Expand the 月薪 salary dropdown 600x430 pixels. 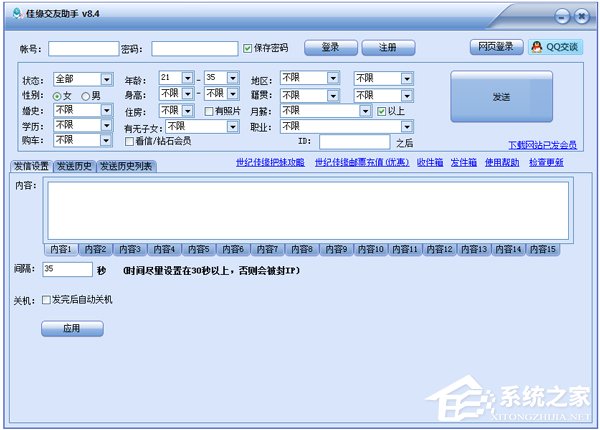coord(365,111)
